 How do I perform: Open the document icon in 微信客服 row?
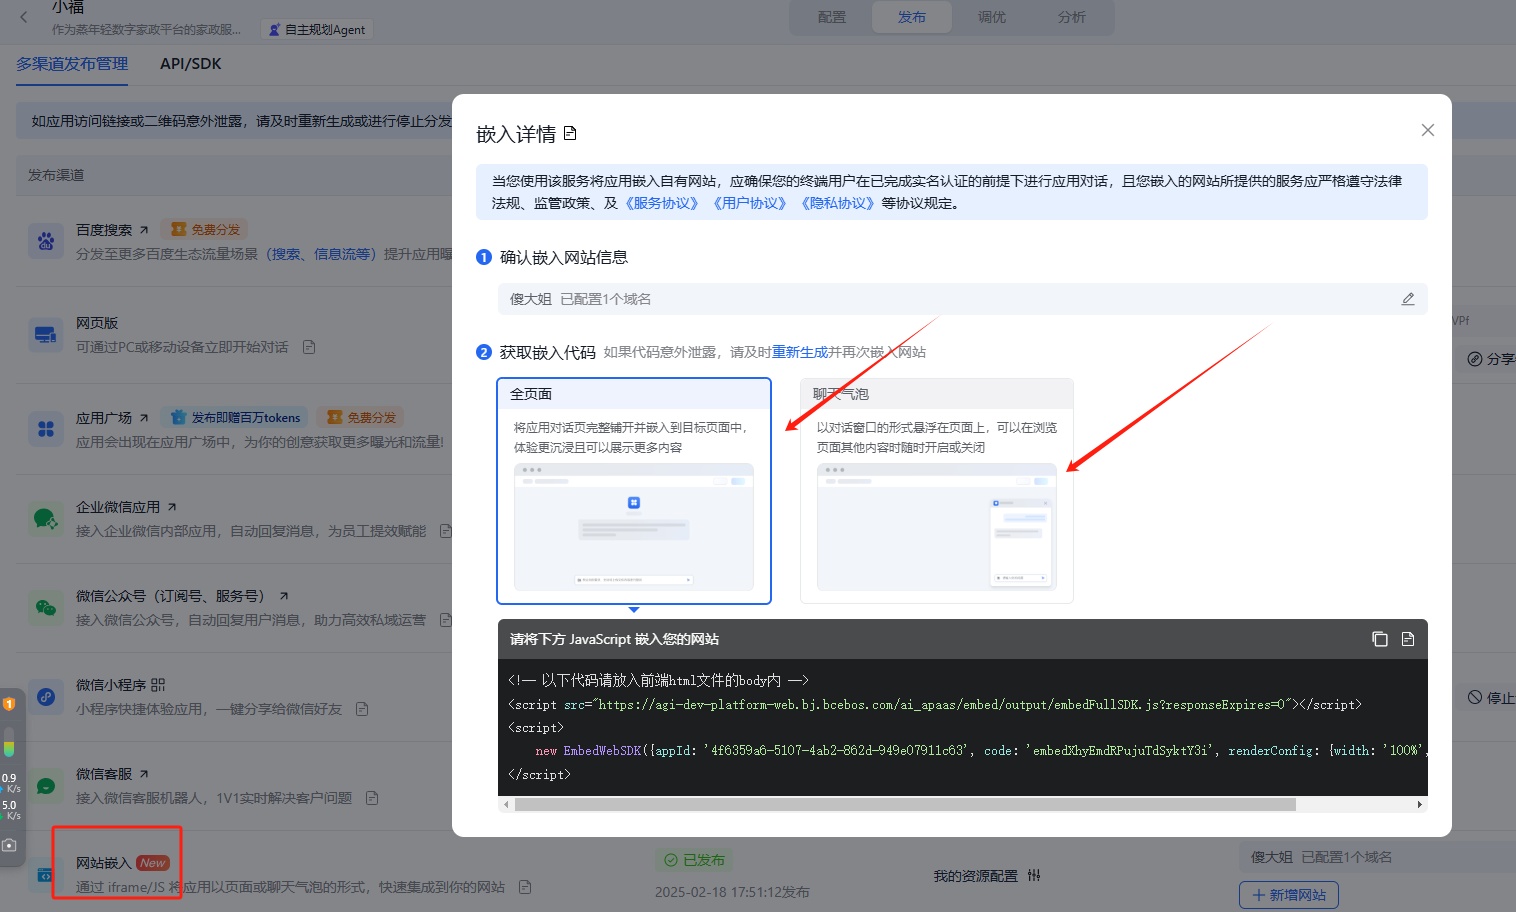tap(372, 798)
